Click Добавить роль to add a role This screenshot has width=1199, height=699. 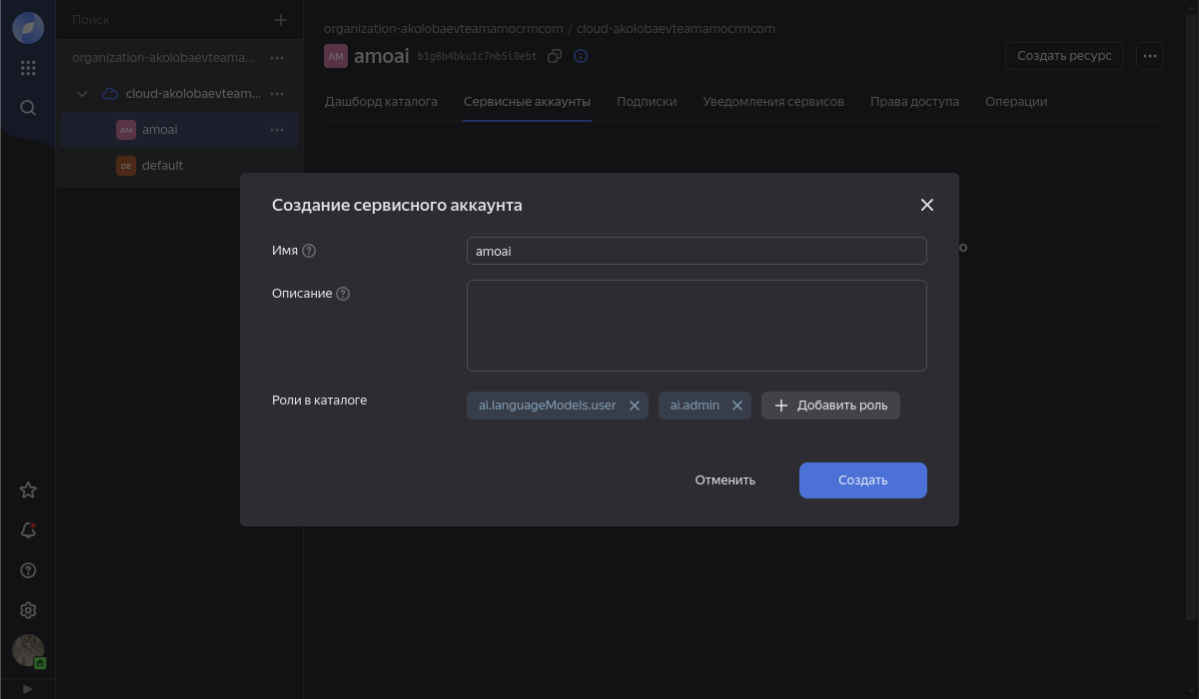(830, 406)
